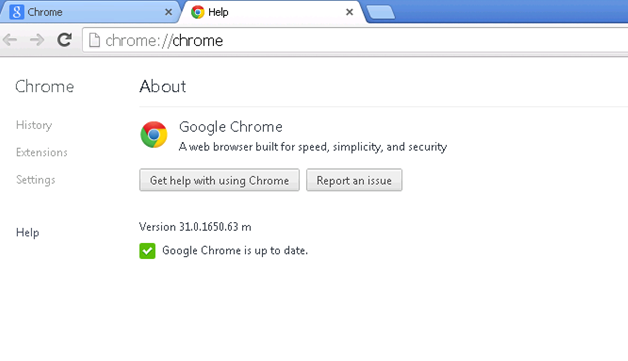Open a new tab
628x361 pixels.
click(x=381, y=12)
